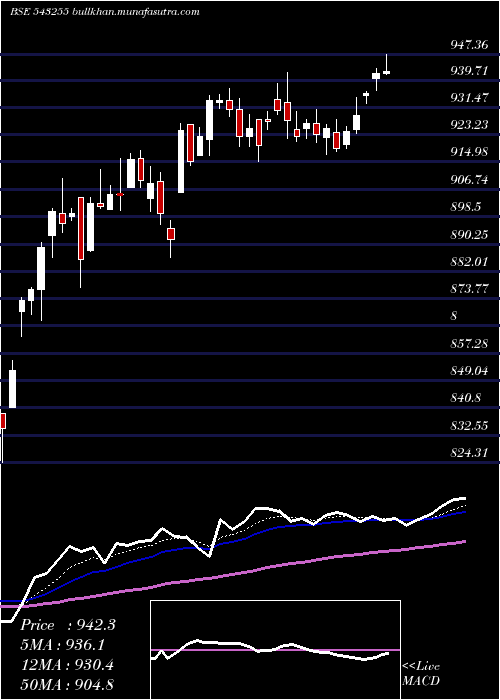Click the 931.47 price axis label
The image size is (500, 700).
[x=469, y=98]
